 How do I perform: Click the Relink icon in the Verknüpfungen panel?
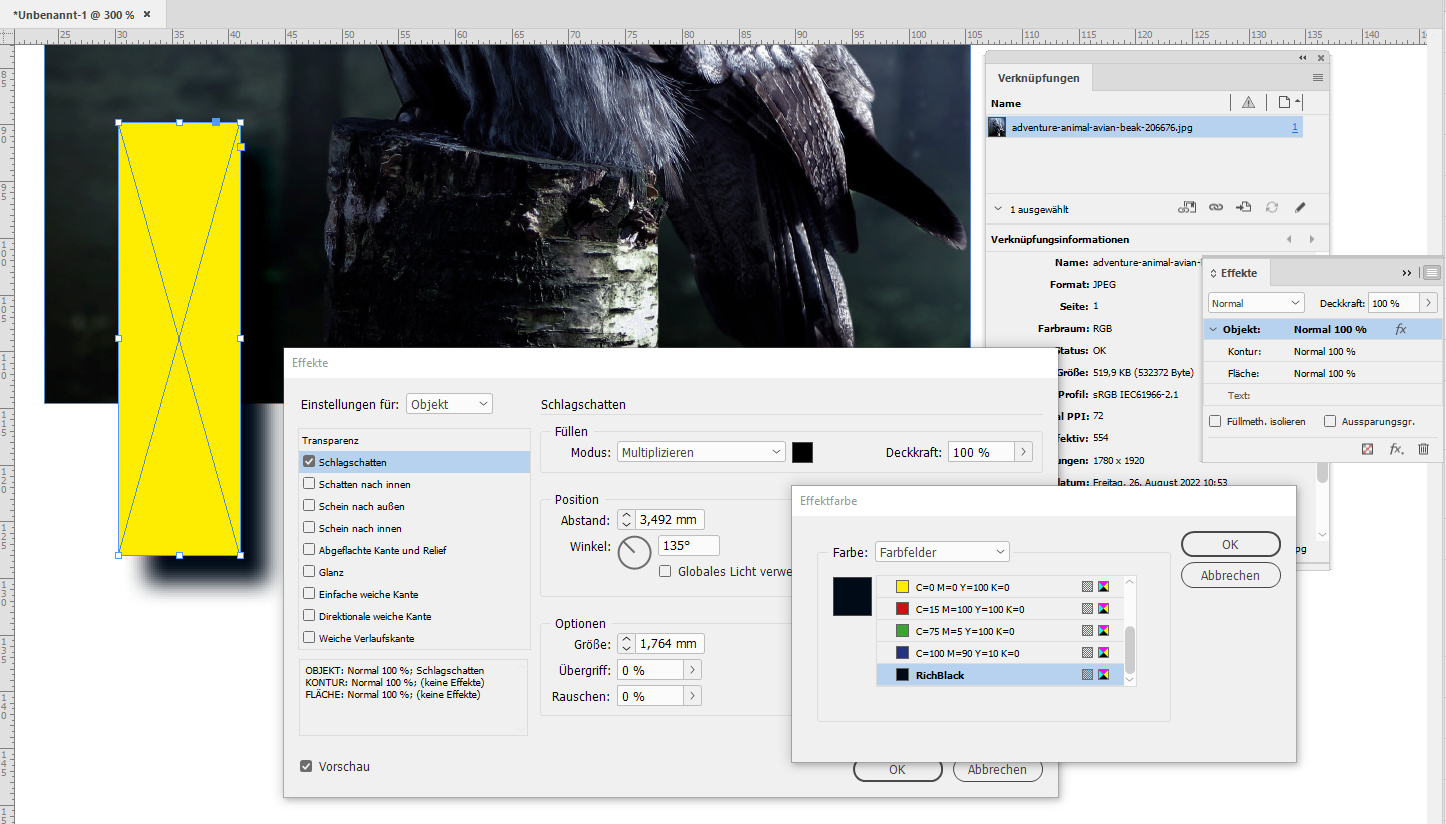coord(1216,207)
